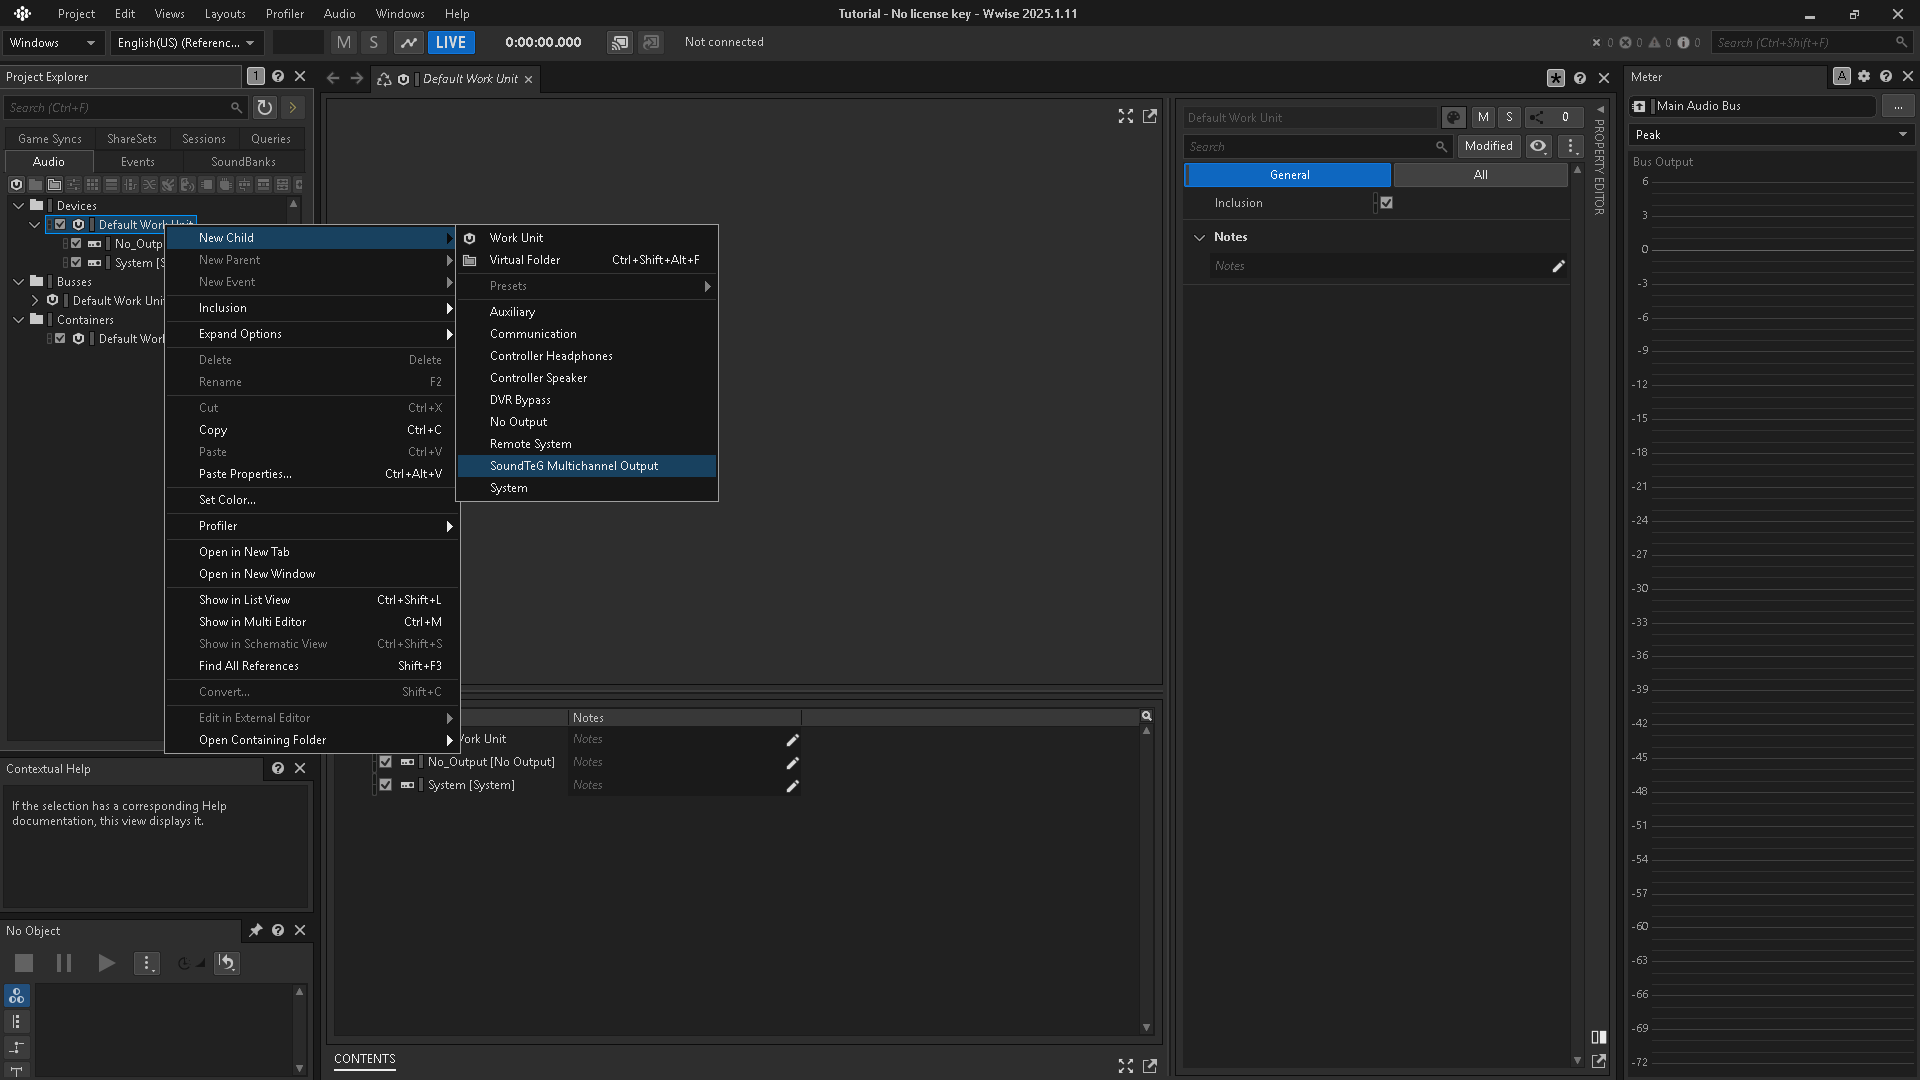This screenshot has height=1080, width=1920.
Task: Click the CONTENTS label at bottom
Action: point(365,1059)
